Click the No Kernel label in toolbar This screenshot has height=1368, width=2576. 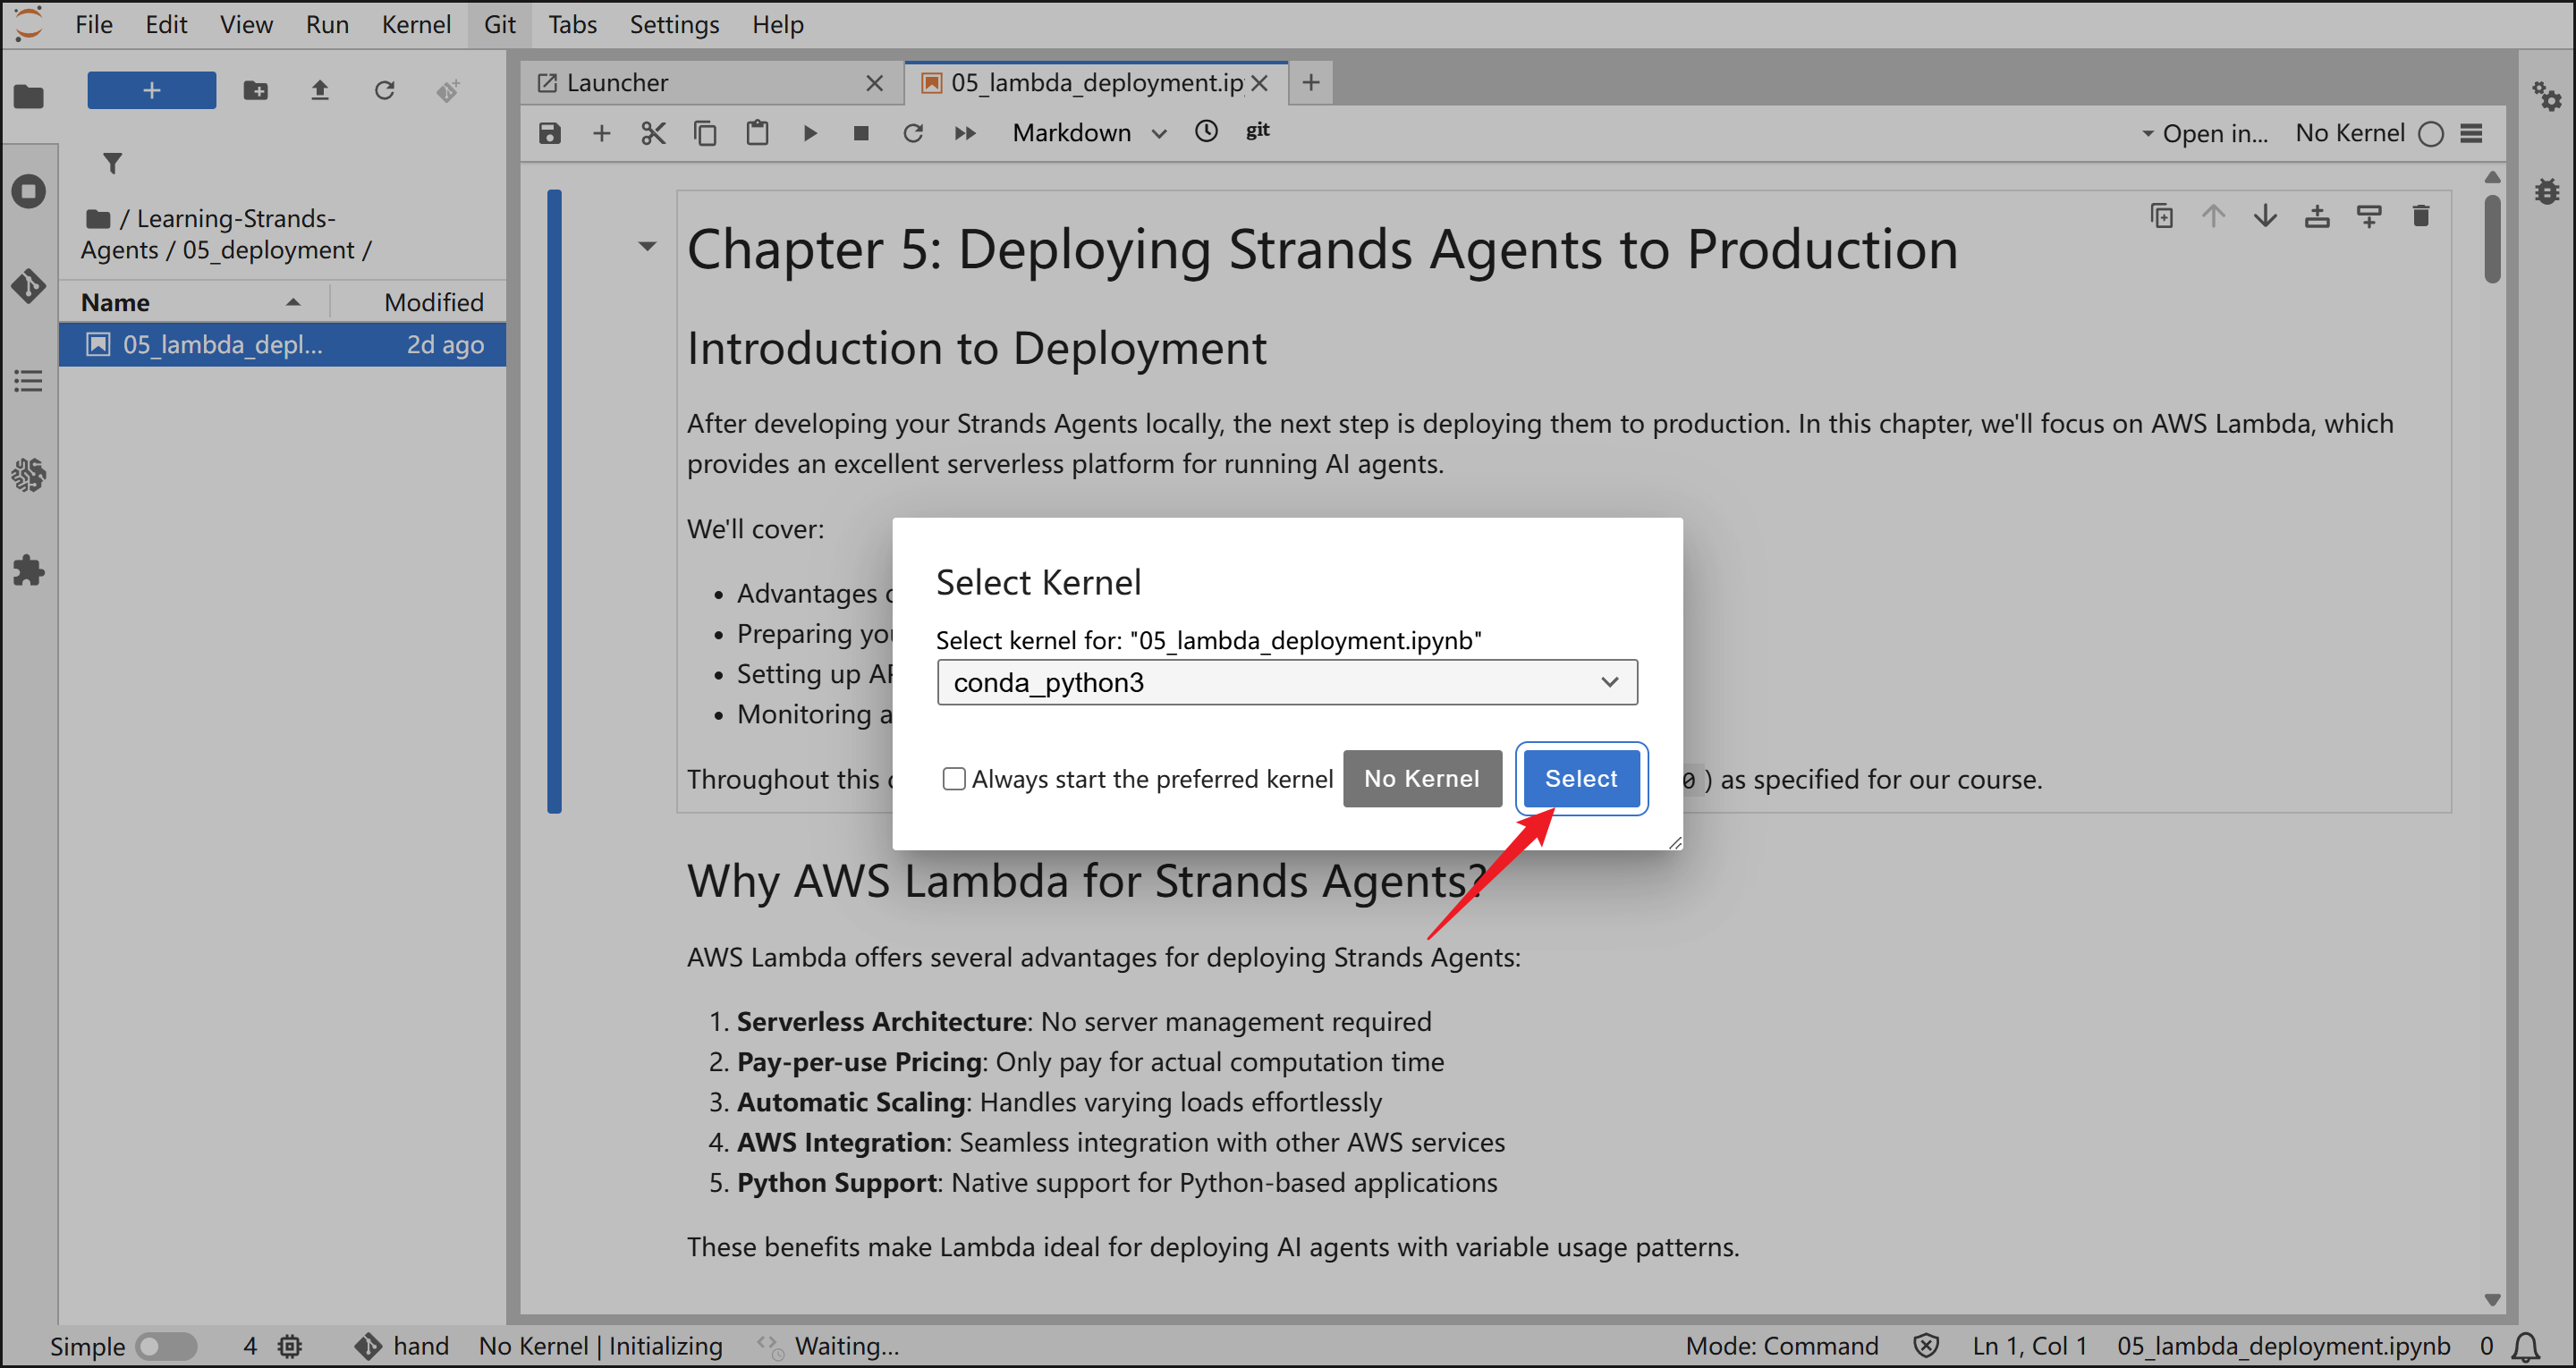2350,133
